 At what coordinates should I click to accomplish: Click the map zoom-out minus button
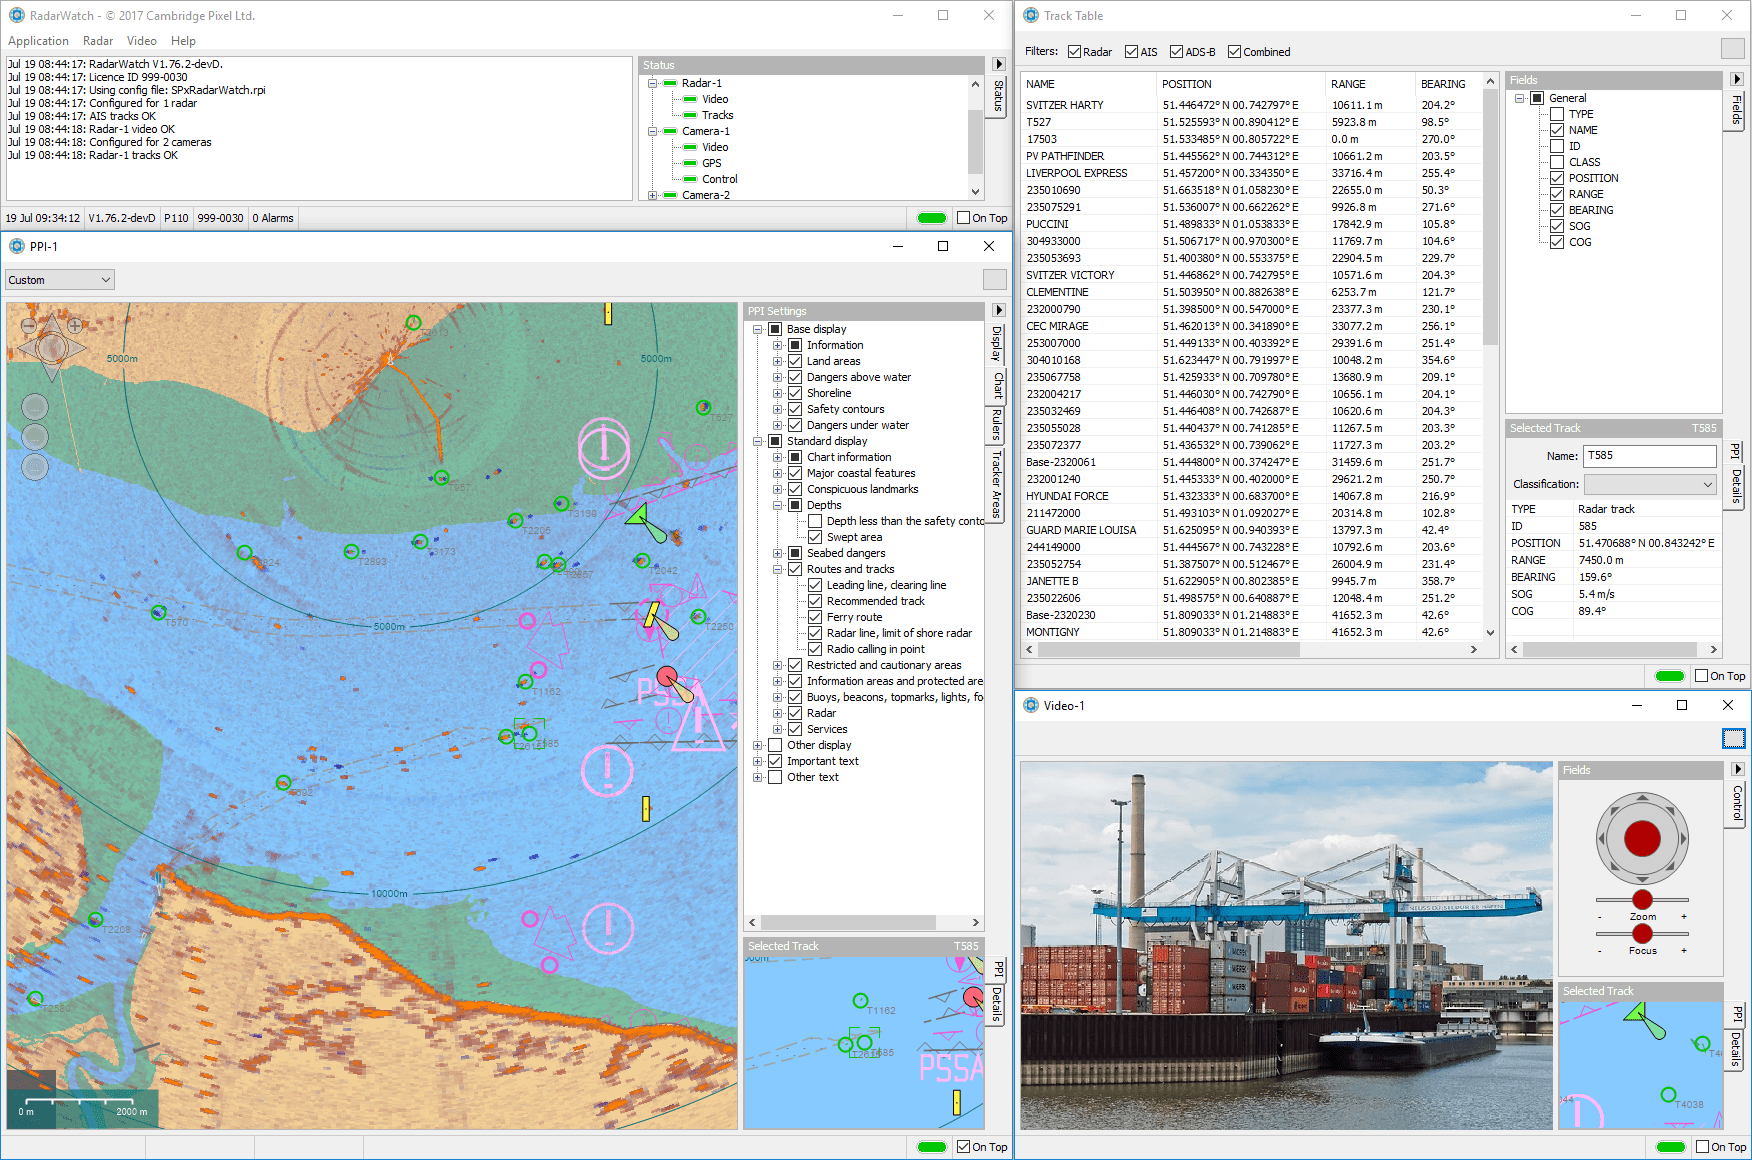click(x=29, y=325)
